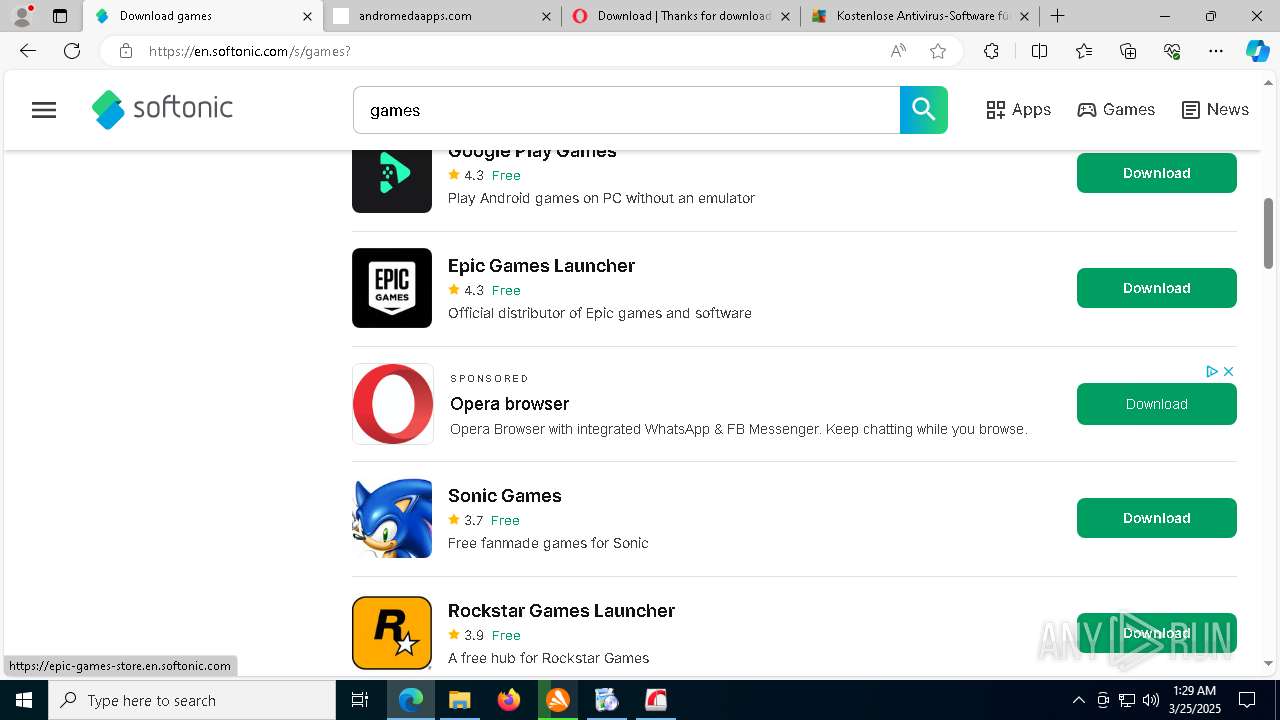Download Google Play Games
1280x720 pixels.
click(1156, 173)
